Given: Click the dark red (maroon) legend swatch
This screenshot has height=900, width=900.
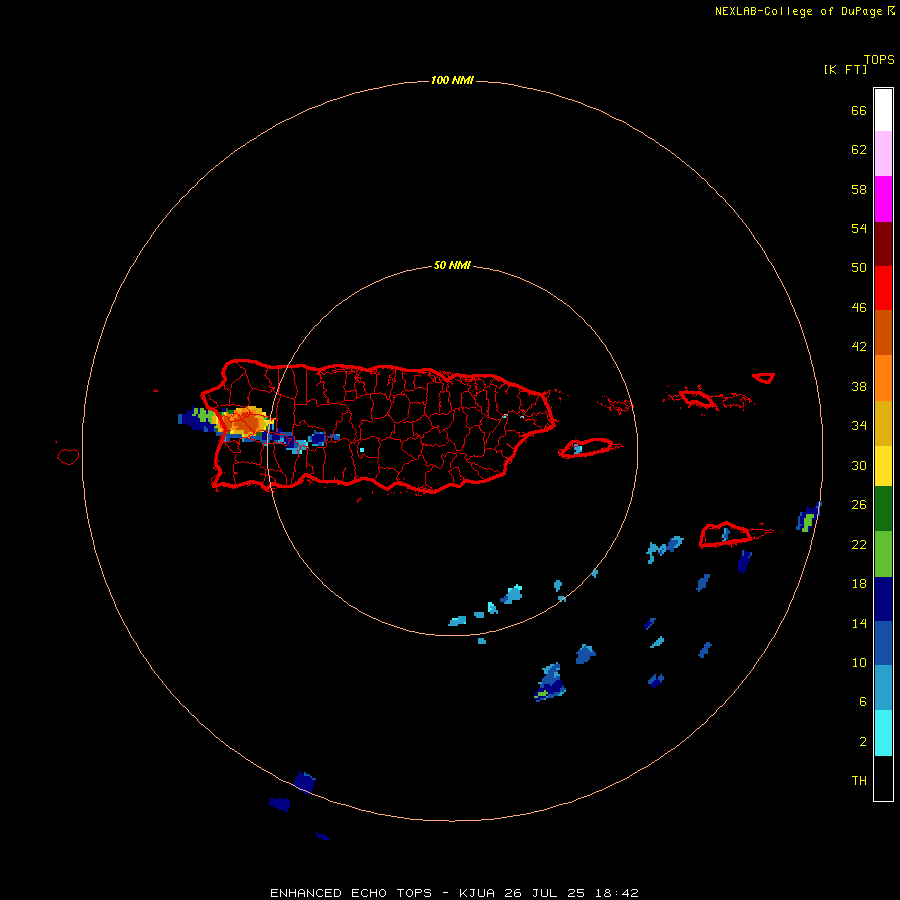Looking at the screenshot, I should tap(883, 243).
